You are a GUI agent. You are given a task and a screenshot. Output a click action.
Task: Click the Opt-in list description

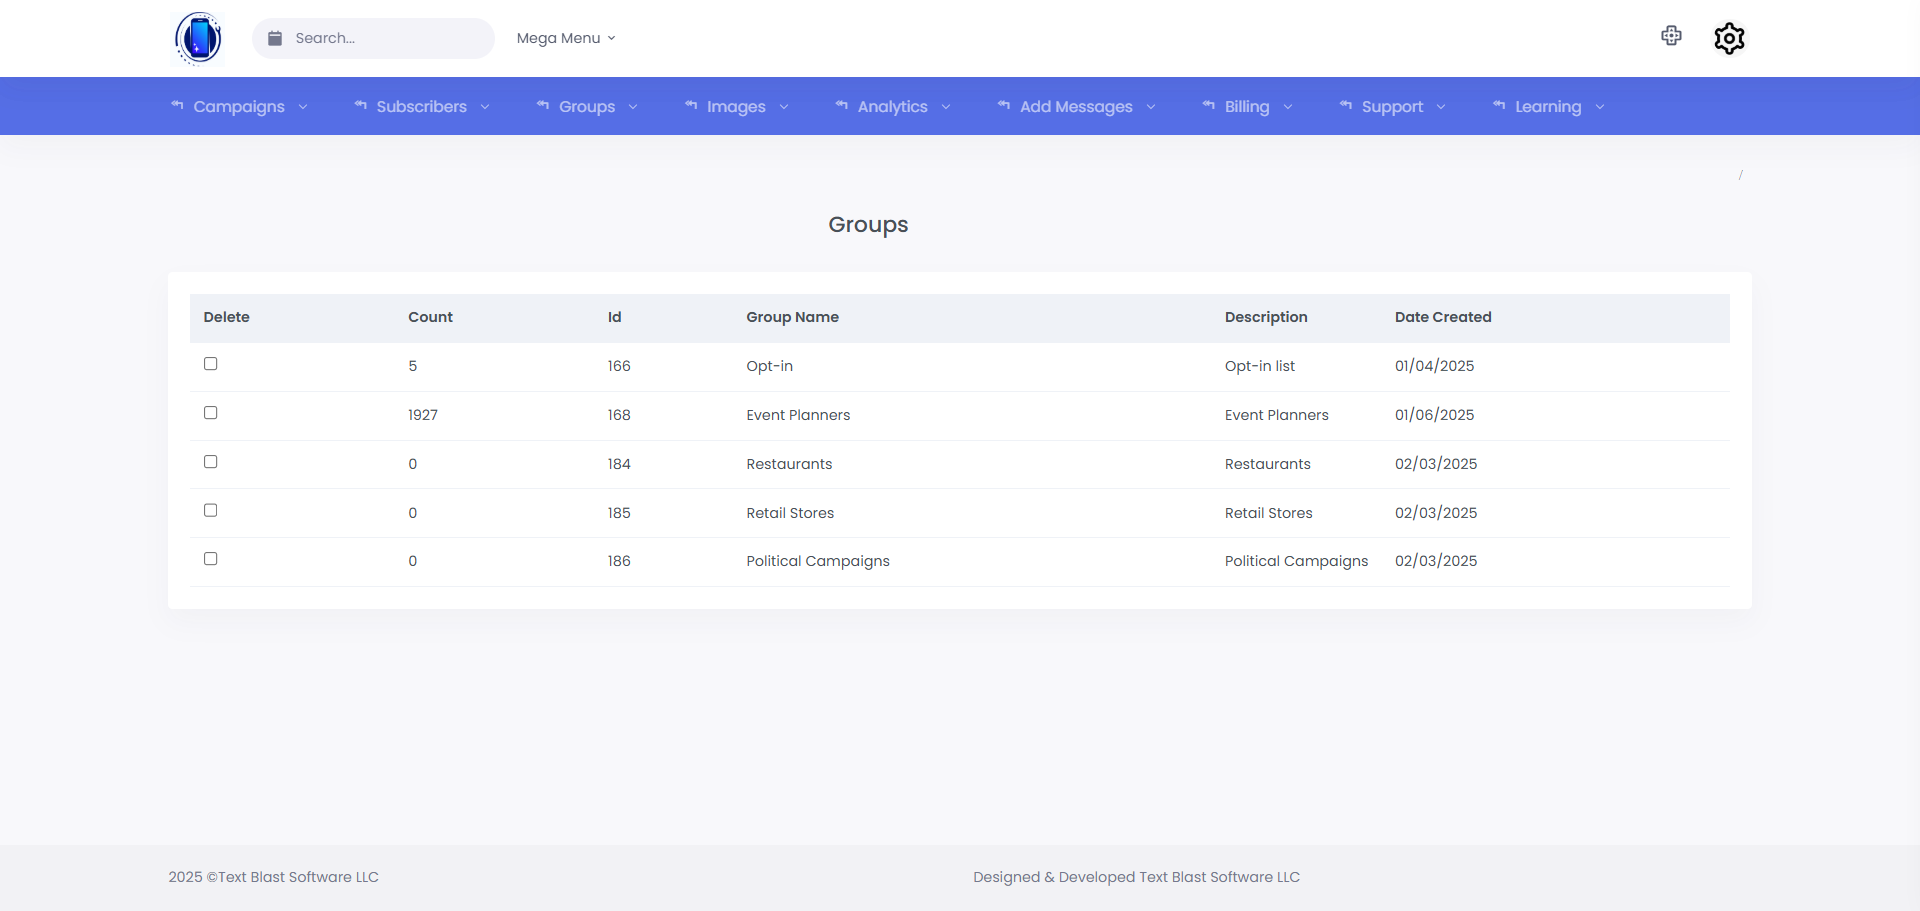1259,366
